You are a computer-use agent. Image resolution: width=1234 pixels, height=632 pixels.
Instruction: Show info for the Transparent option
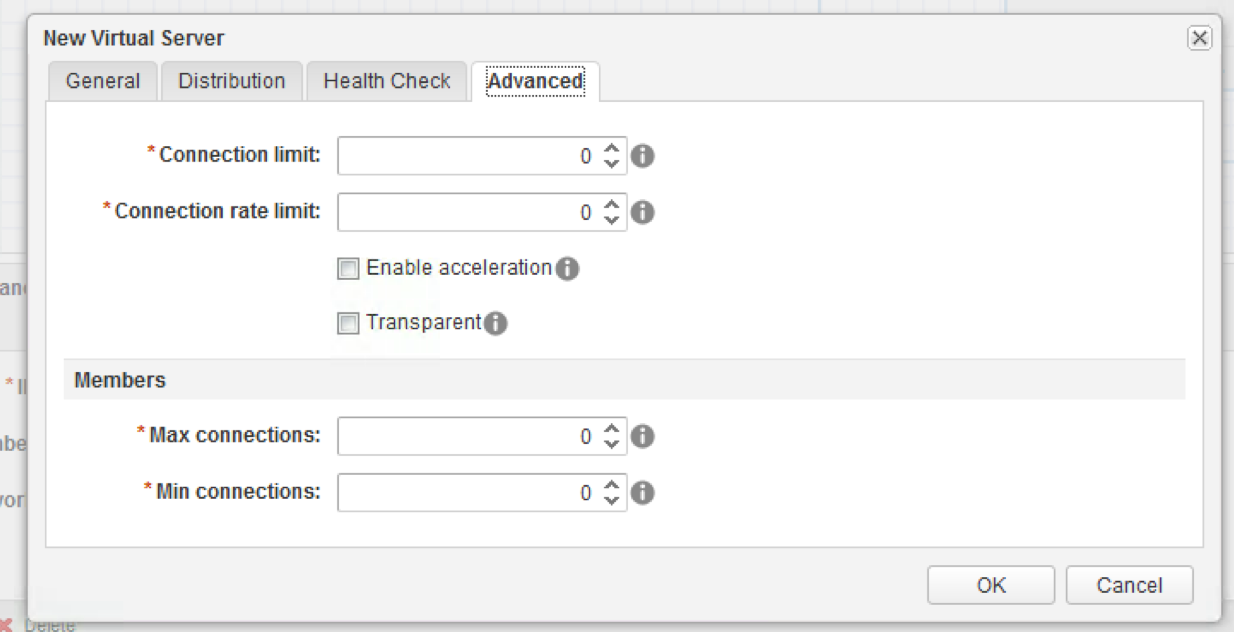[x=496, y=324]
